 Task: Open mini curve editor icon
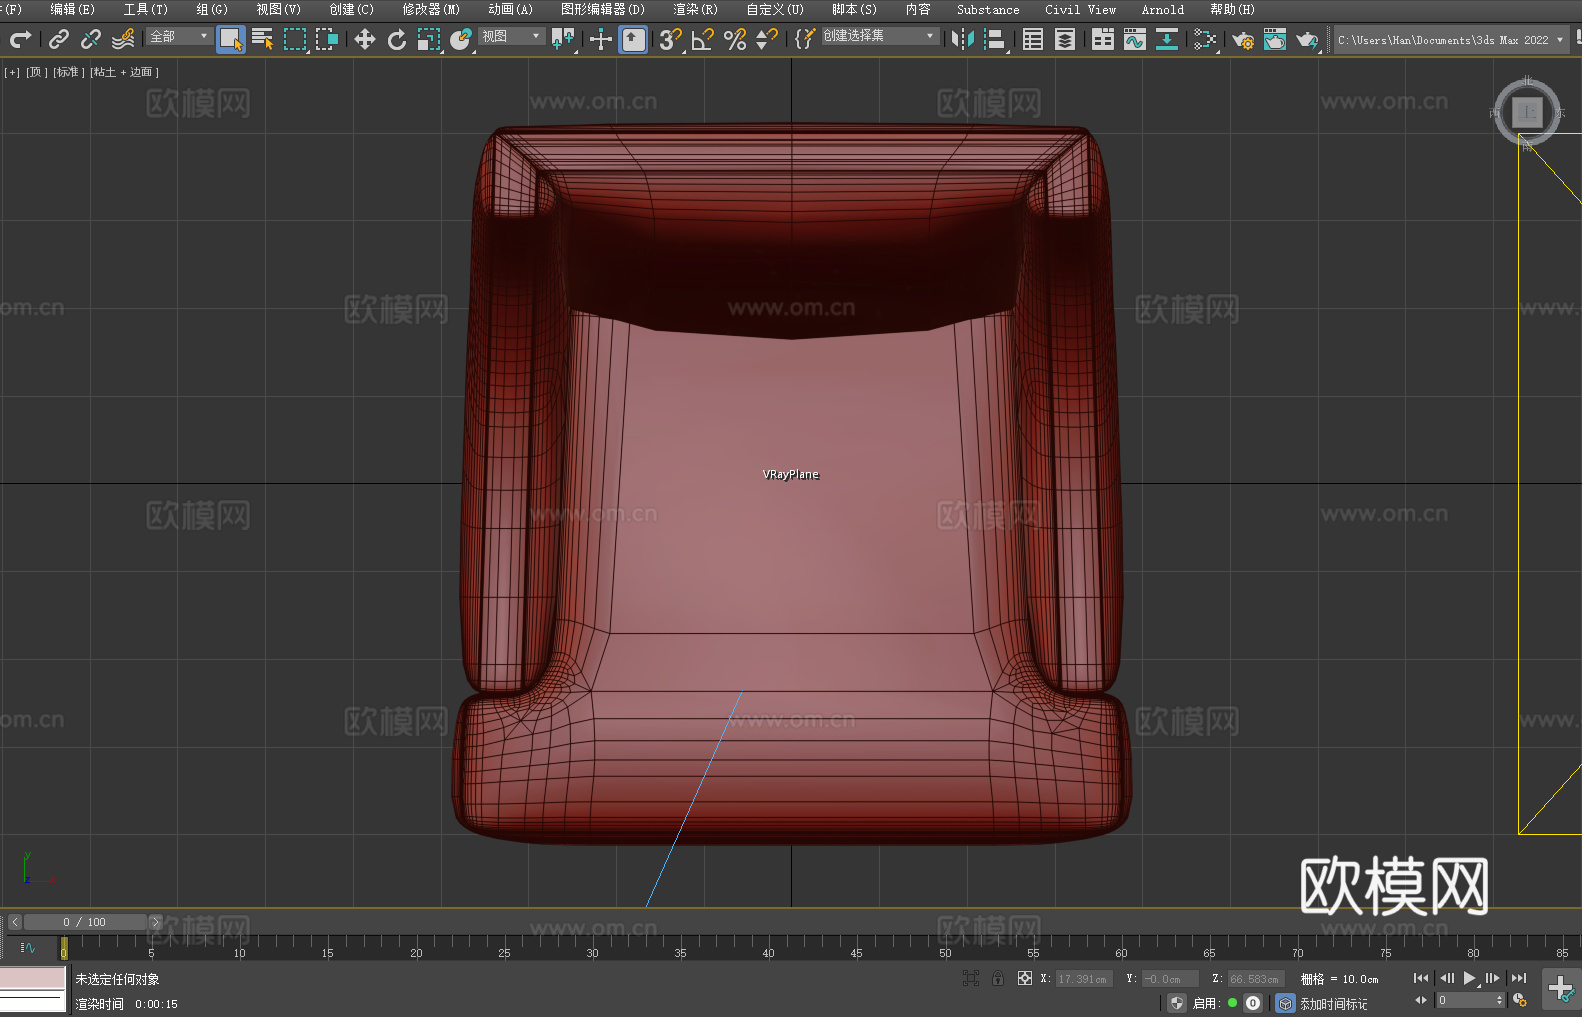pos(27,947)
